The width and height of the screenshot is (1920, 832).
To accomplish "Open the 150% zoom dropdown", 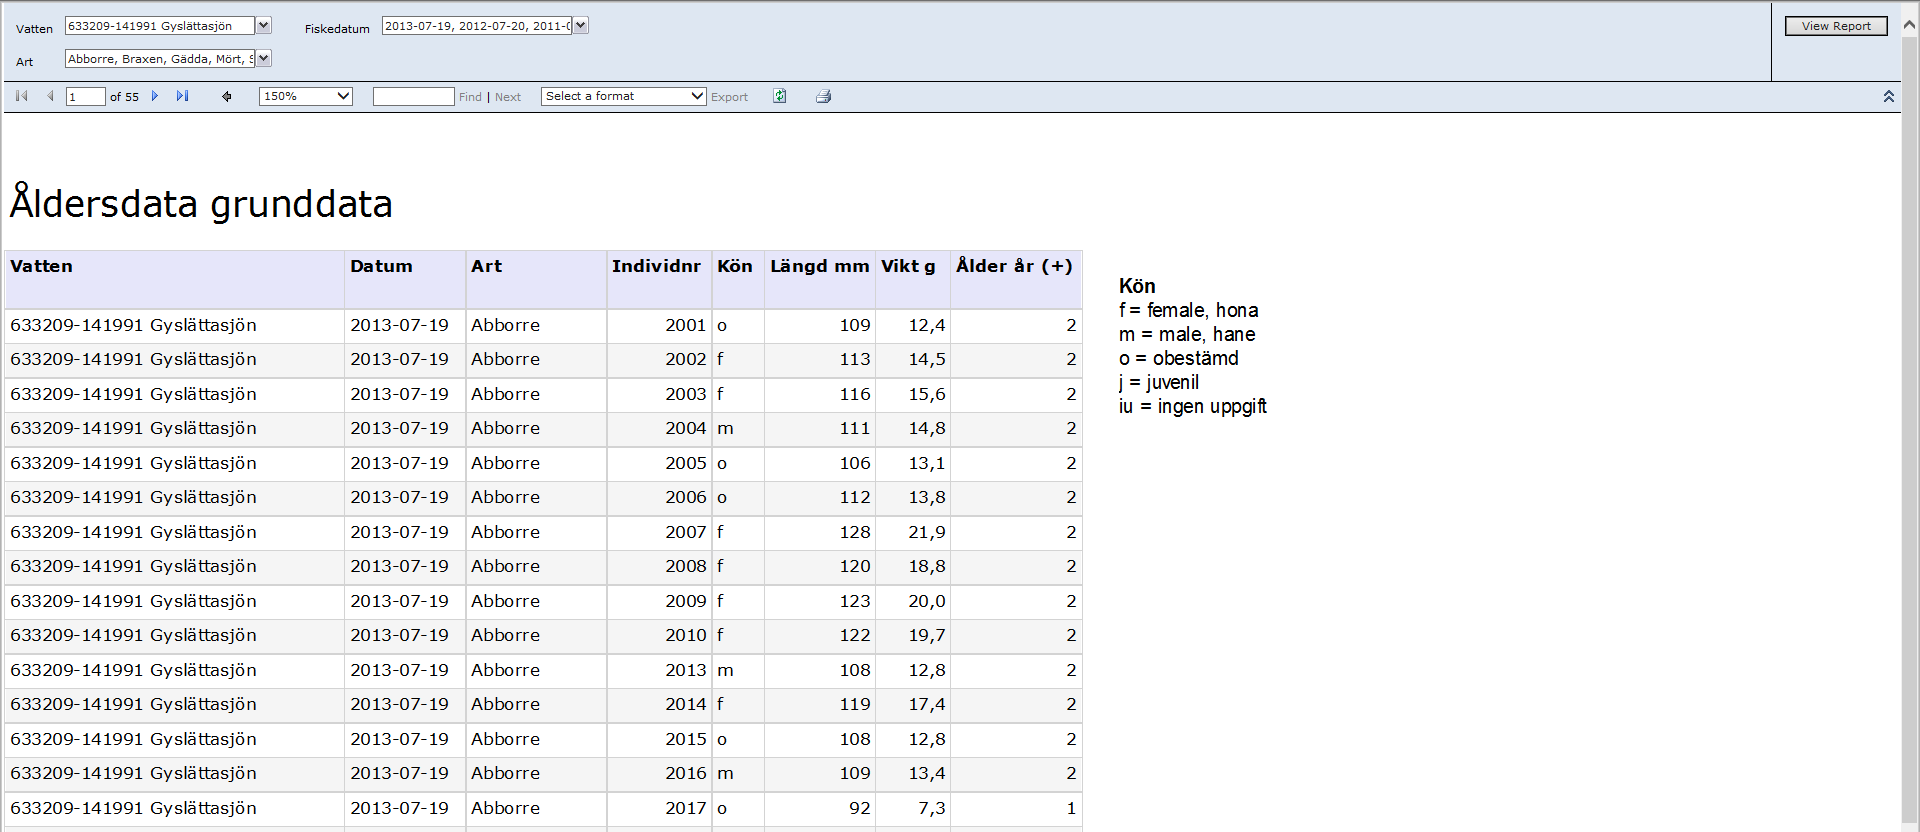I will click(306, 96).
